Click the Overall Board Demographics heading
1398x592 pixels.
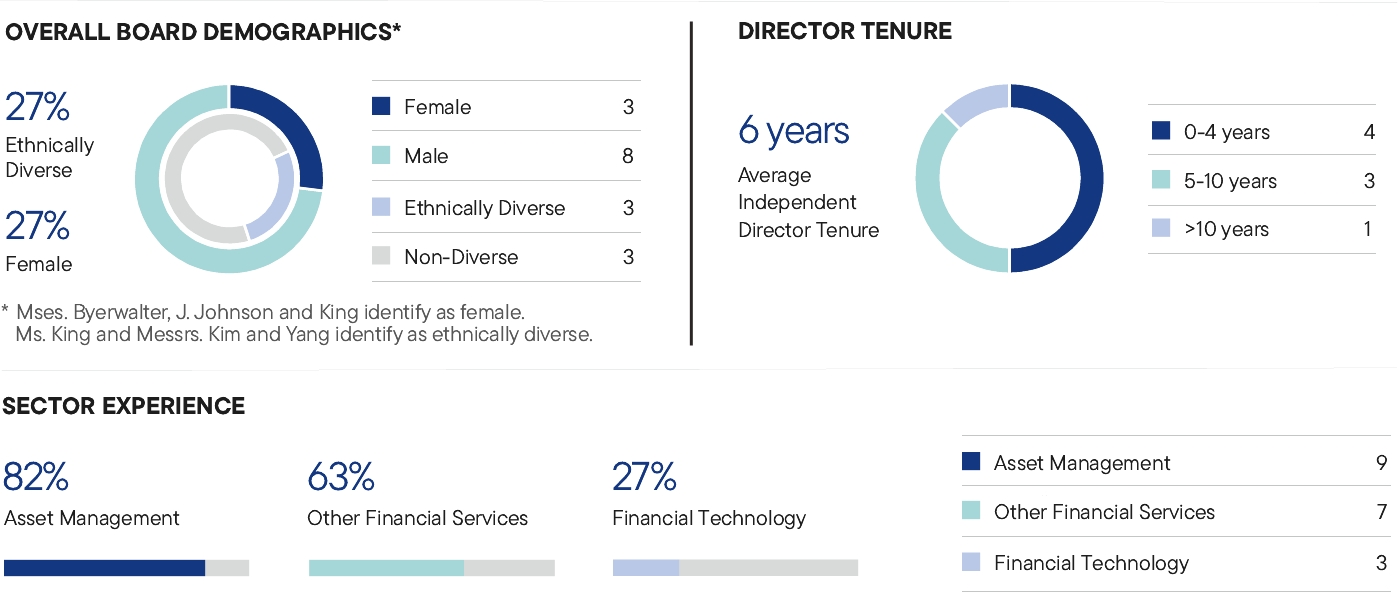[x=203, y=32]
